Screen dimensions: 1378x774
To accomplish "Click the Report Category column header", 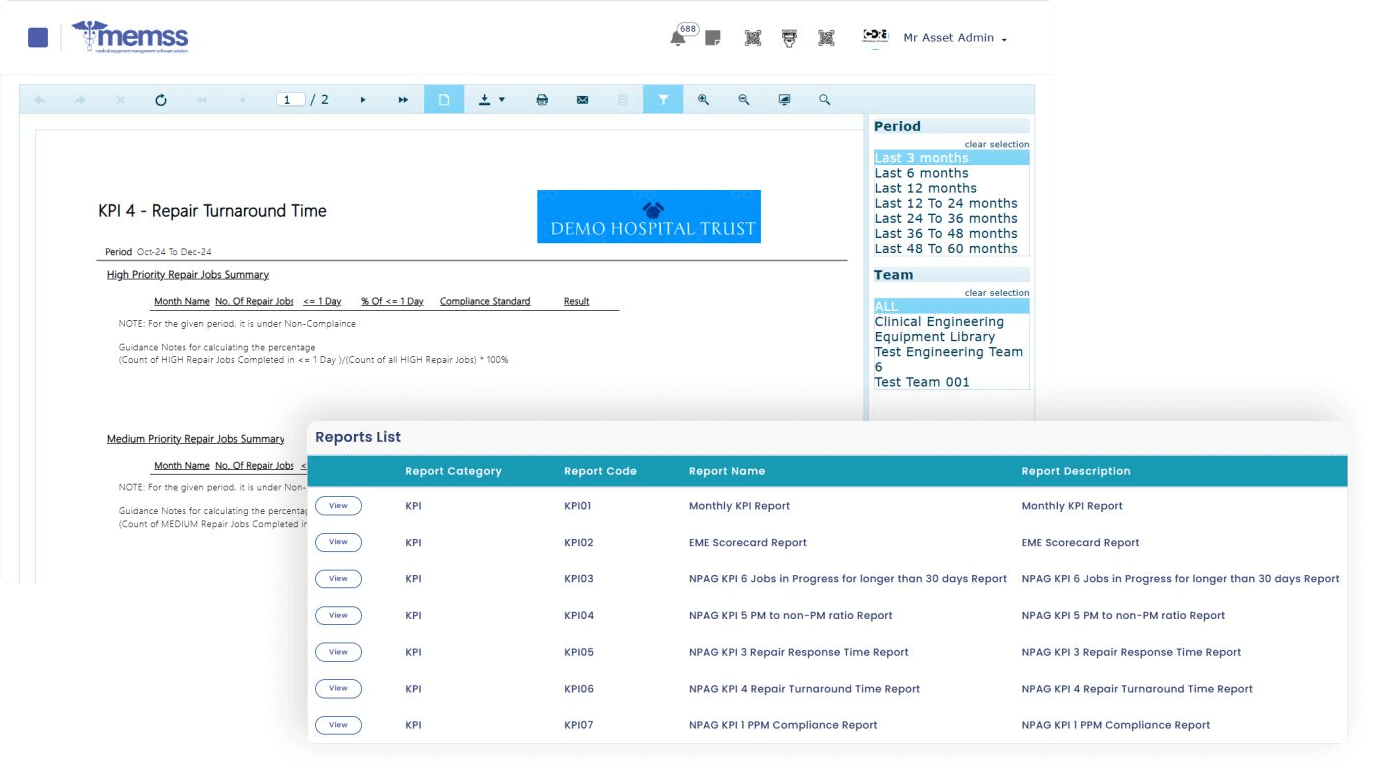I will click(453, 471).
